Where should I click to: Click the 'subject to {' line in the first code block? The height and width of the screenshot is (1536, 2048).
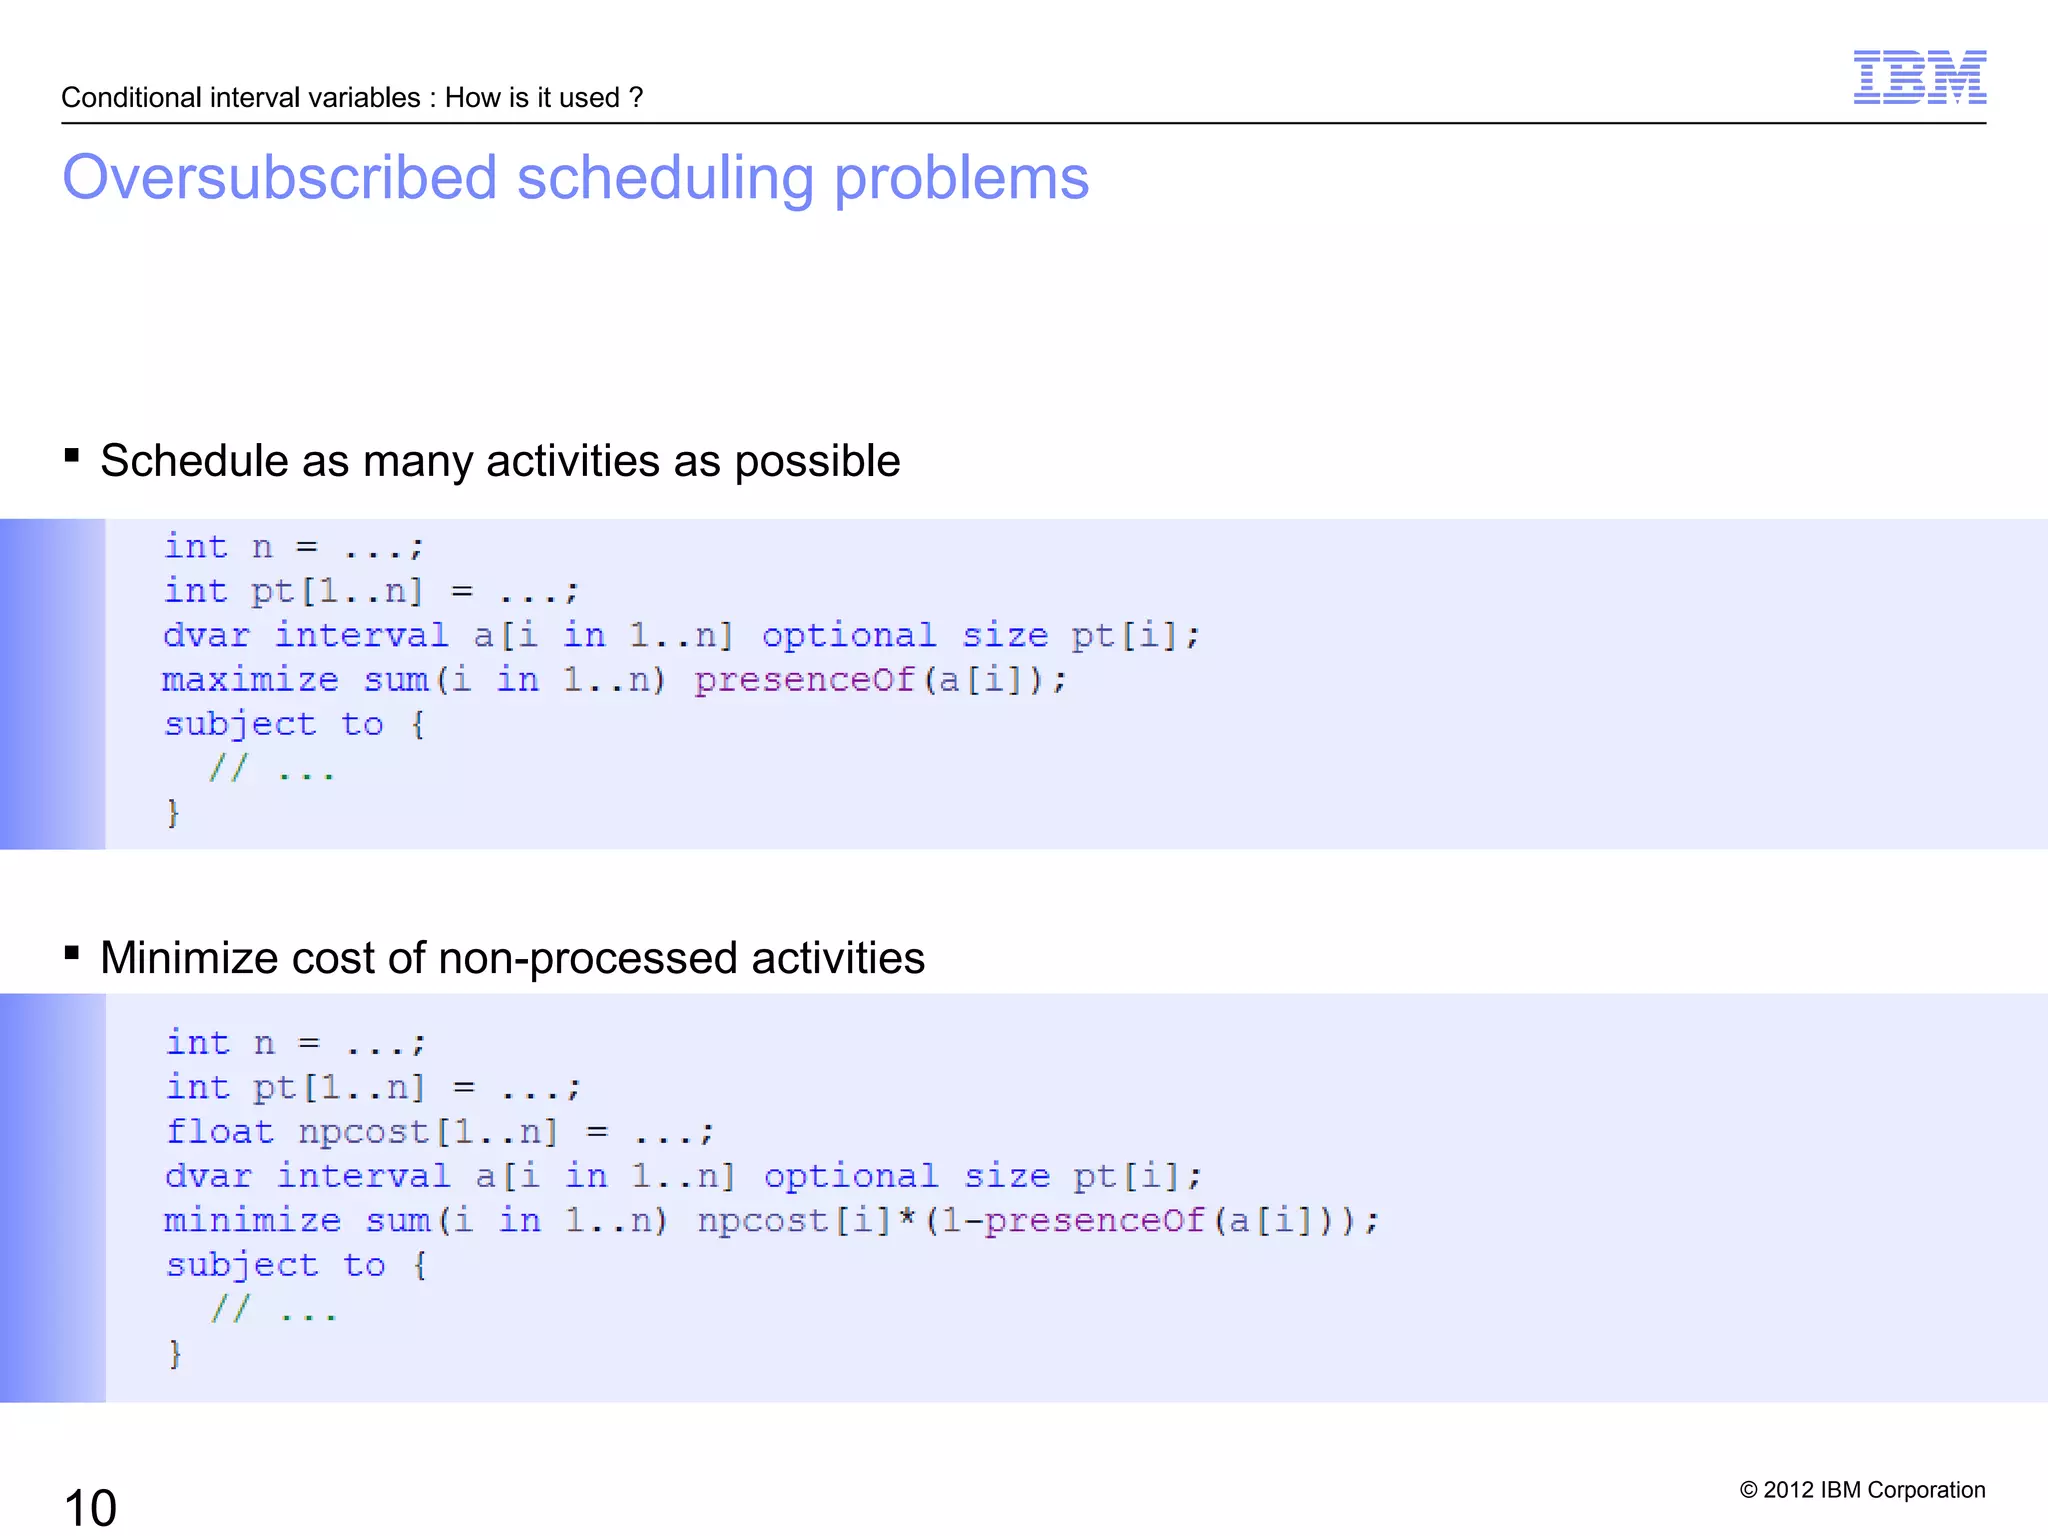pyautogui.click(x=295, y=724)
